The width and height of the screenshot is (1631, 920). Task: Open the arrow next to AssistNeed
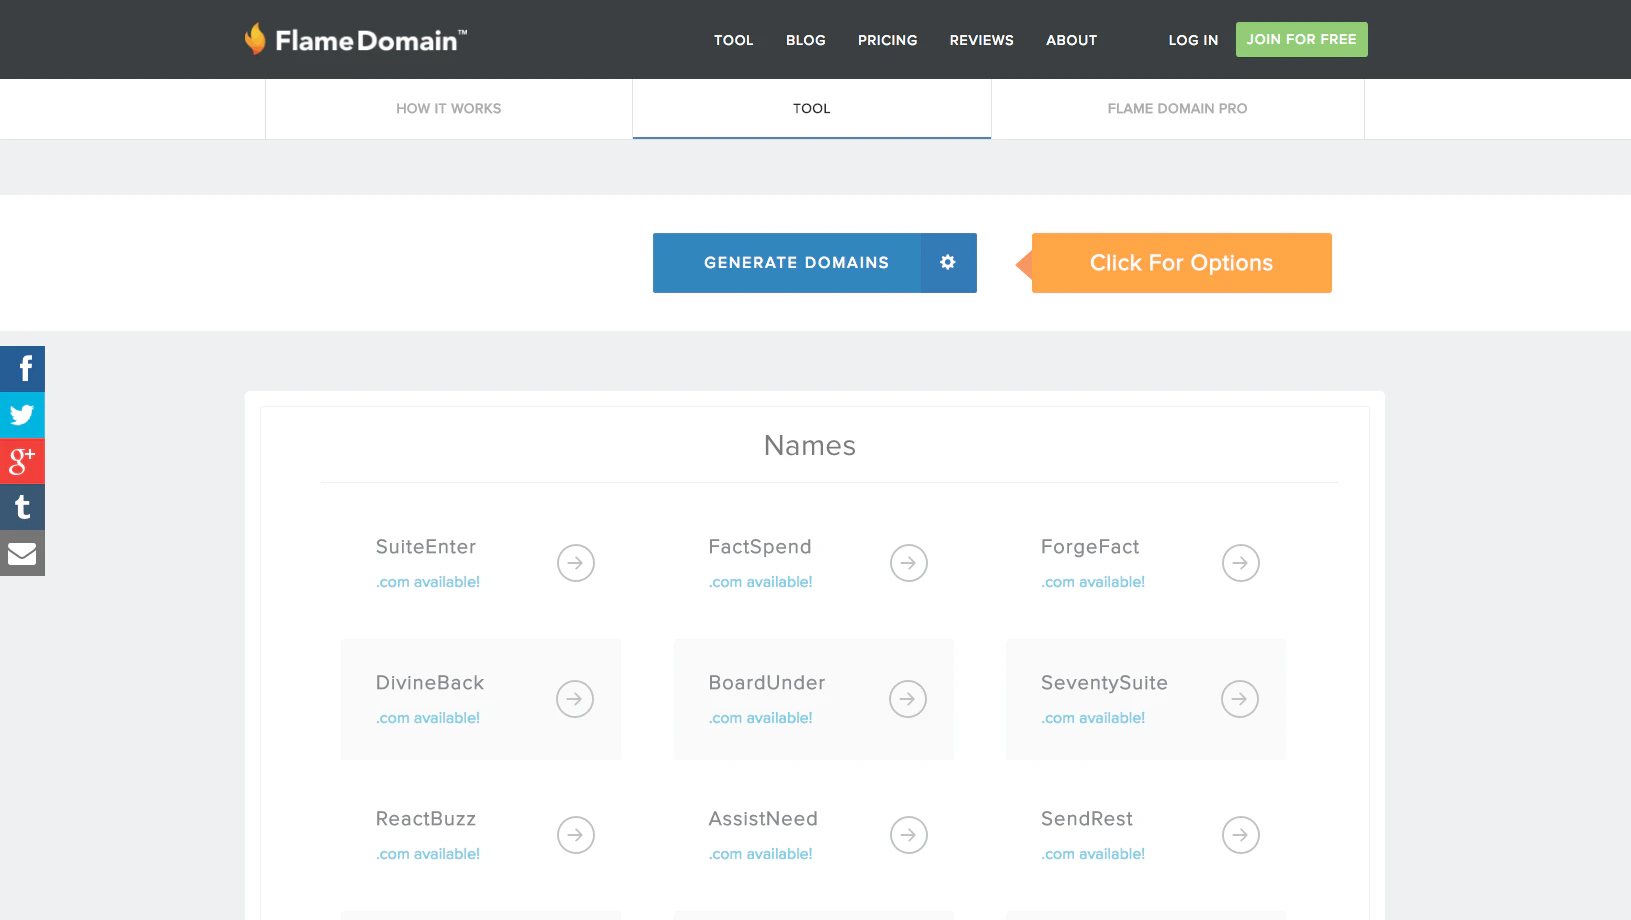909,835
